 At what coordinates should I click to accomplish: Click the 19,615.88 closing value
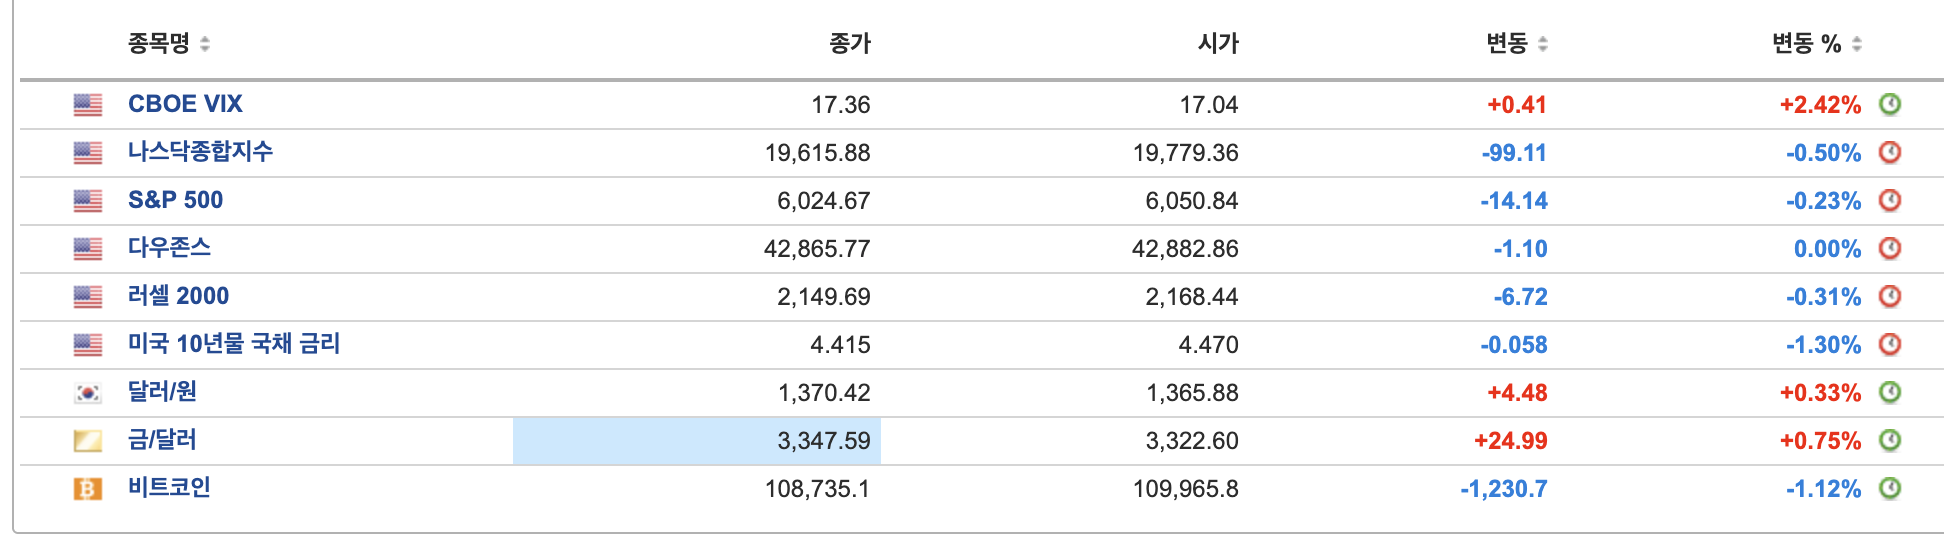pyautogui.click(x=817, y=153)
